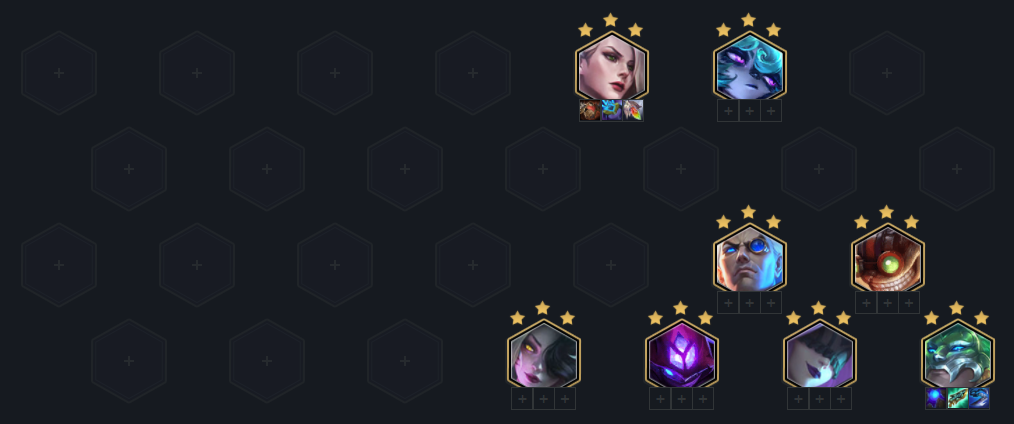The height and width of the screenshot is (424, 1014).
Task: Pick the monocle man champion portrait
Action: pyautogui.click(x=750, y=259)
